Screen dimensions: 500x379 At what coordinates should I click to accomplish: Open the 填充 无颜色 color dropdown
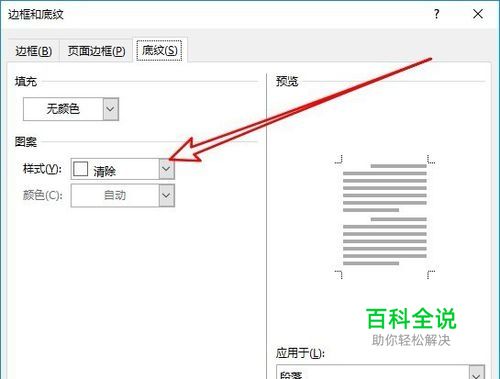pyautogui.click(x=111, y=109)
